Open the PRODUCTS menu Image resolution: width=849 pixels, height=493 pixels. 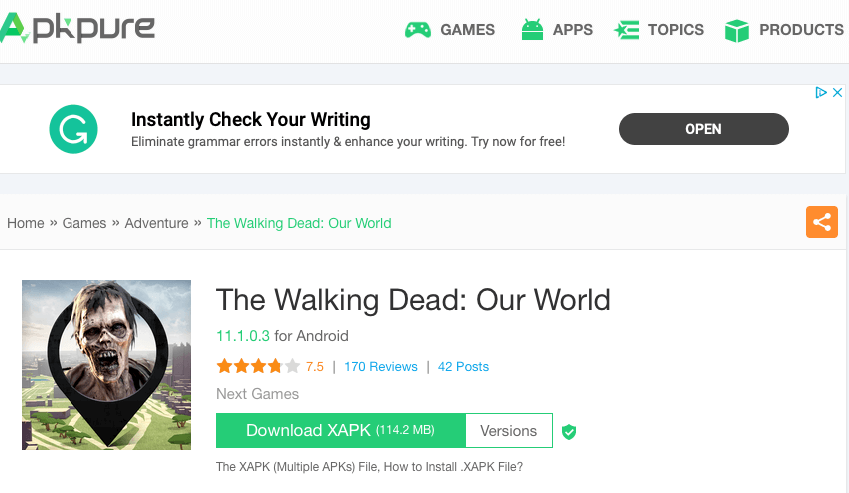click(801, 30)
